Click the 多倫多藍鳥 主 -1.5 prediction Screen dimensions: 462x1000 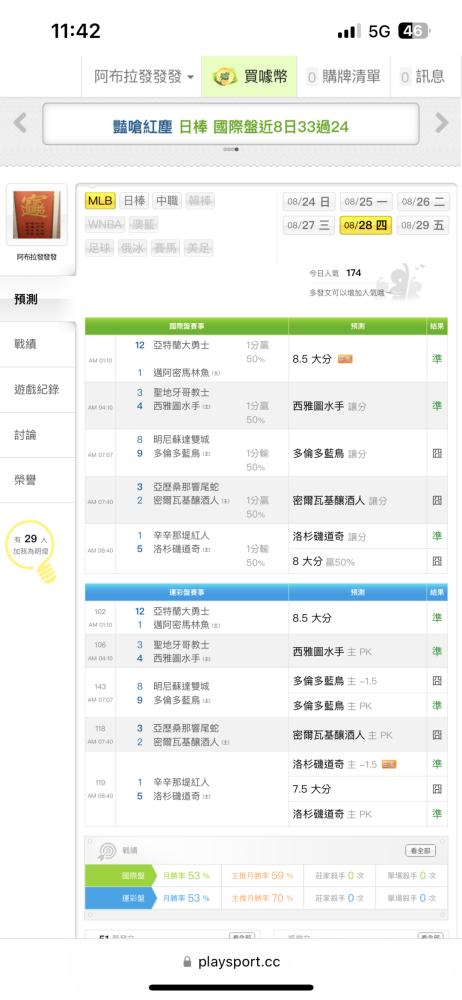click(x=335, y=681)
